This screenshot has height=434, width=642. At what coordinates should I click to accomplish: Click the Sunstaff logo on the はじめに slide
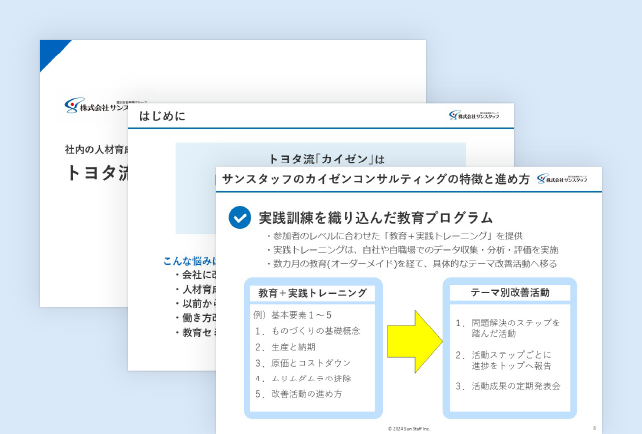coord(474,115)
